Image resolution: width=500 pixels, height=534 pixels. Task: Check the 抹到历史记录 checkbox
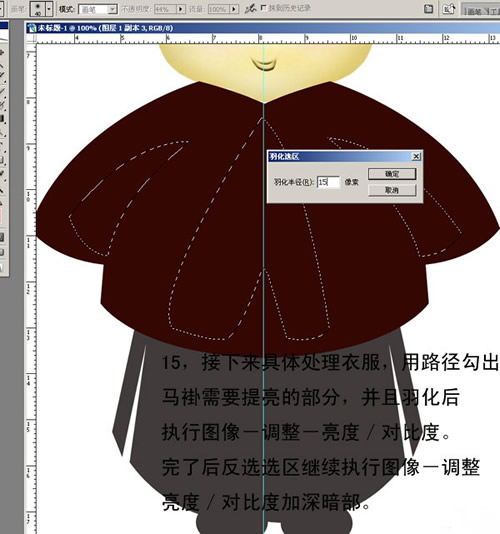(263, 7)
